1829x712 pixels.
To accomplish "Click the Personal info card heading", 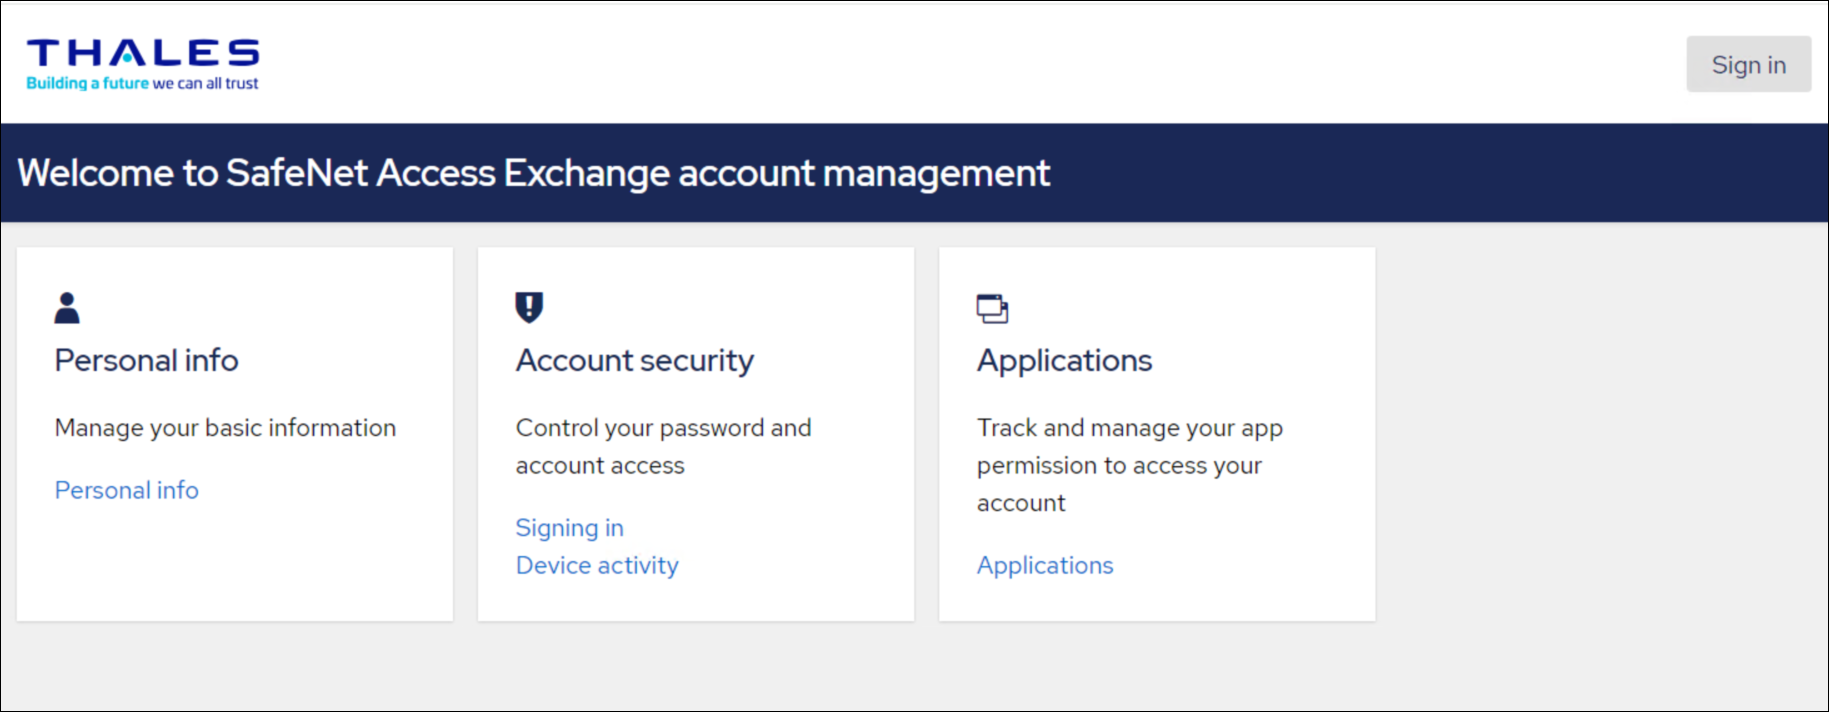I will click(146, 360).
